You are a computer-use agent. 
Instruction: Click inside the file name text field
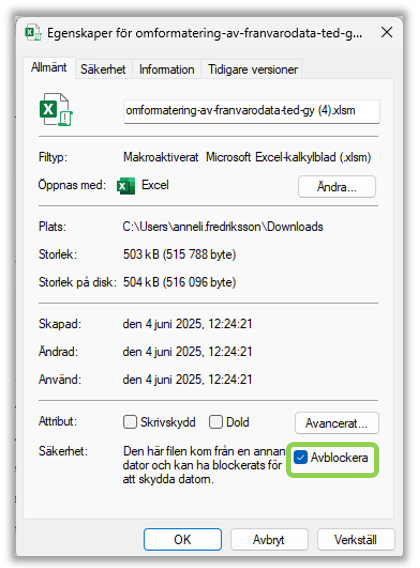tap(251, 111)
